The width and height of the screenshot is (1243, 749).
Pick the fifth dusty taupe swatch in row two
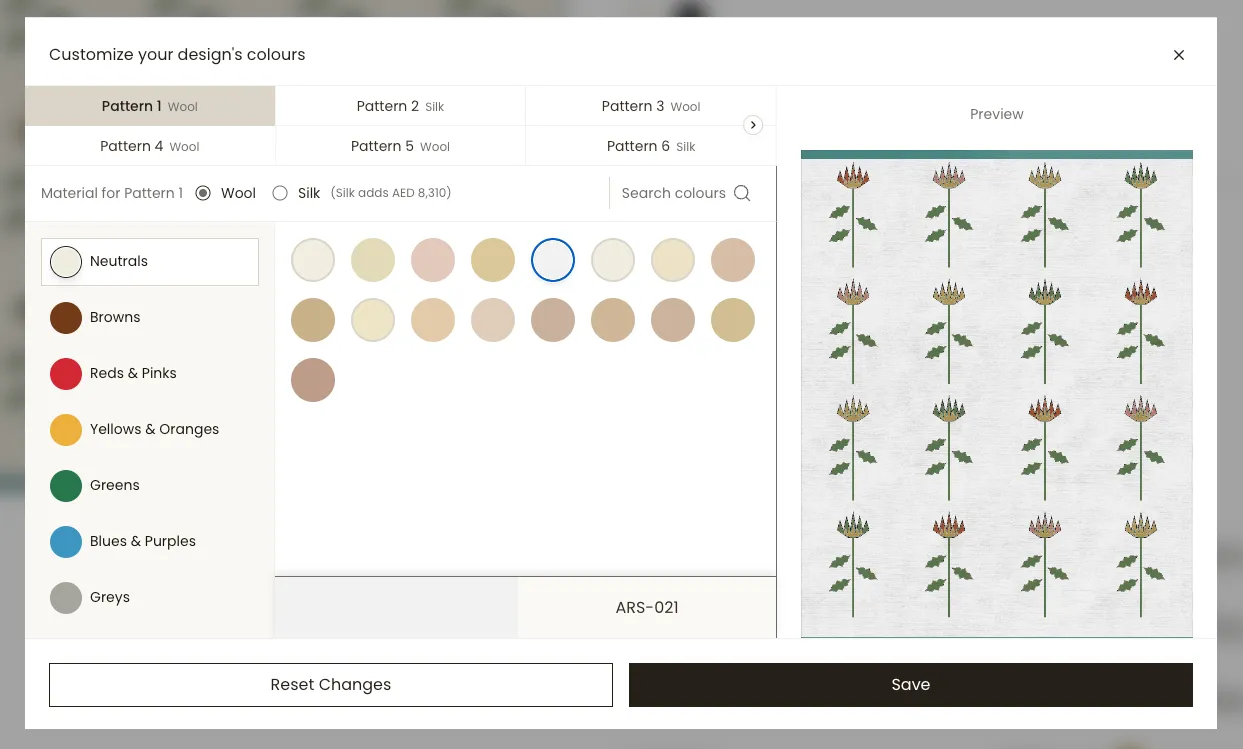pyautogui.click(x=553, y=320)
